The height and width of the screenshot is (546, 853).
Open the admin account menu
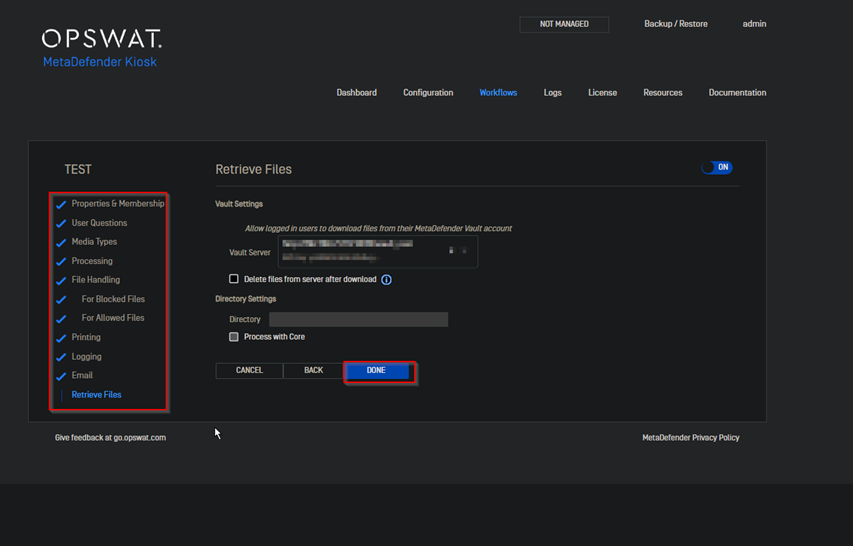pyautogui.click(x=755, y=24)
